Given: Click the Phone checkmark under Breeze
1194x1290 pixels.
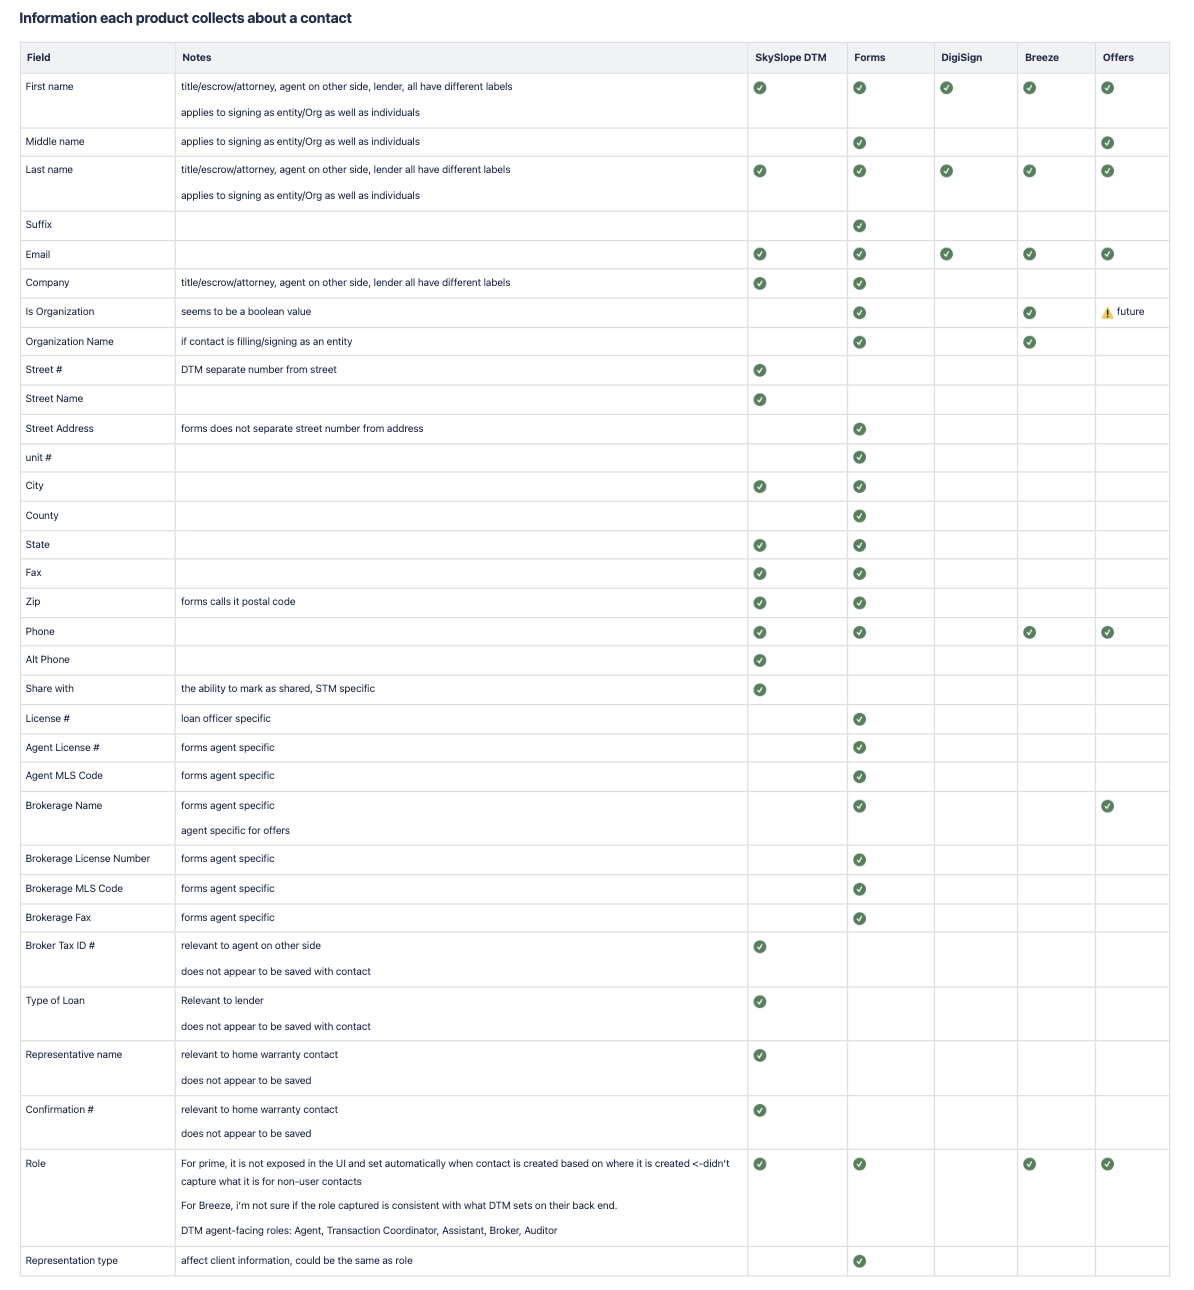Looking at the screenshot, I should pos(1029,632).
